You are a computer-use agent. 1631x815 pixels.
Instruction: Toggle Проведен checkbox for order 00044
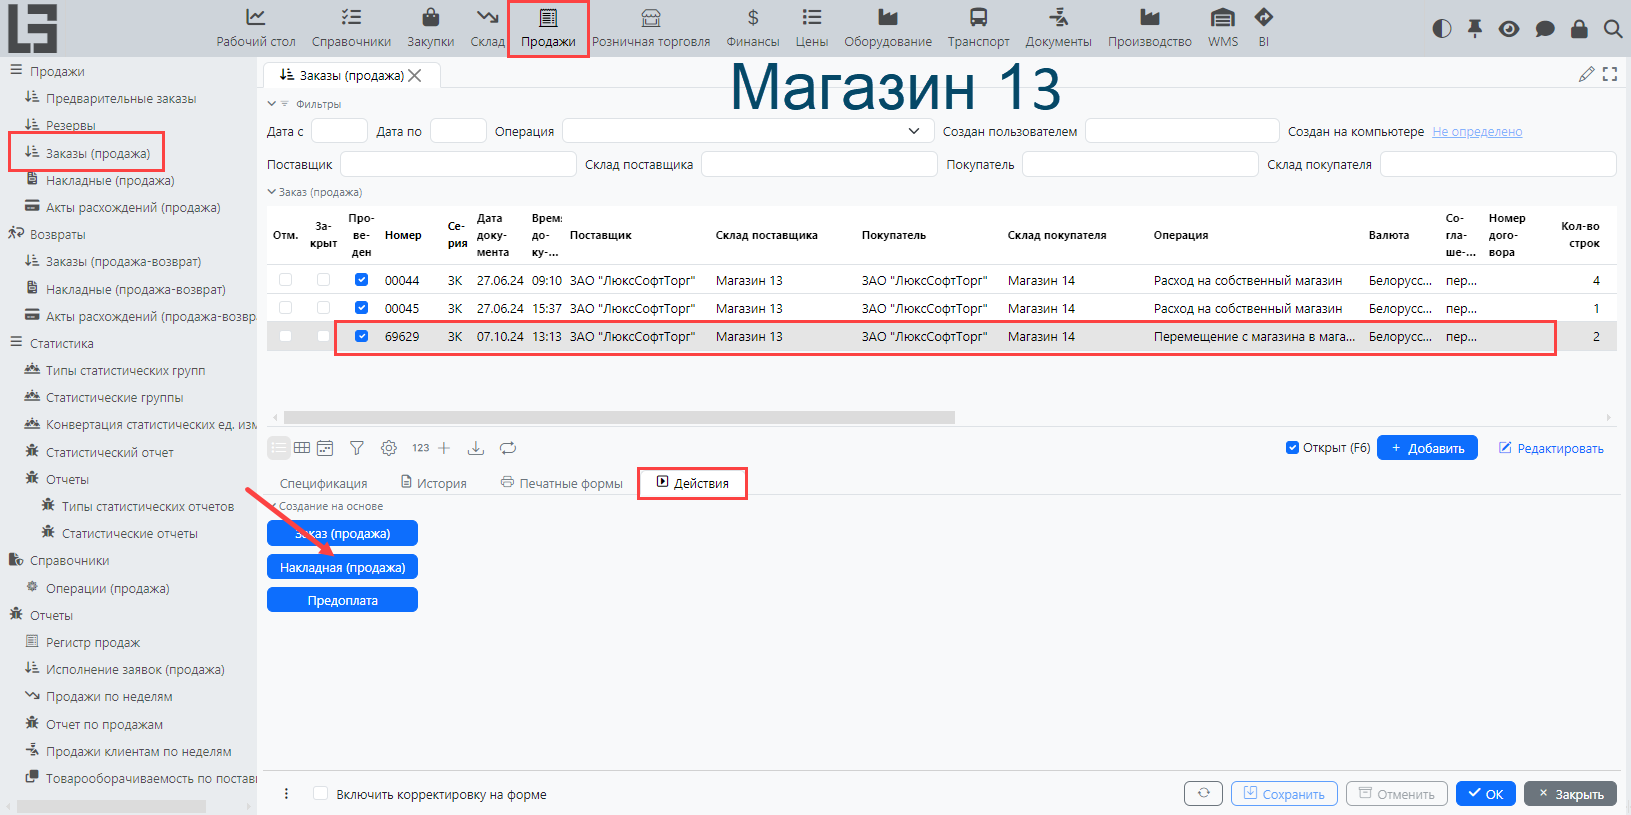click(361, 280)
